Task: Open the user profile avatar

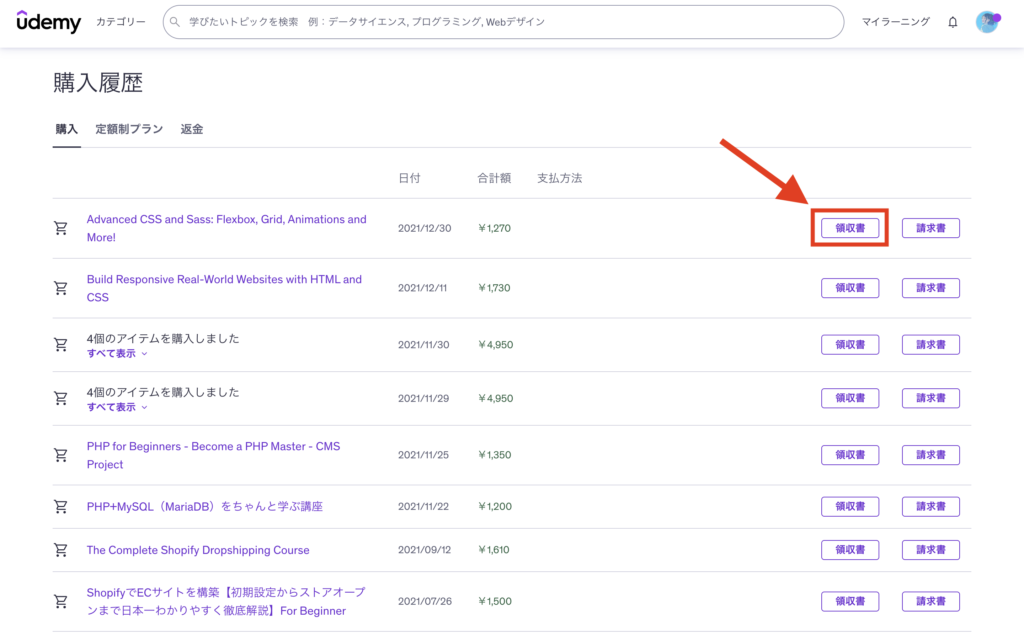Action: tap(987, 22)
